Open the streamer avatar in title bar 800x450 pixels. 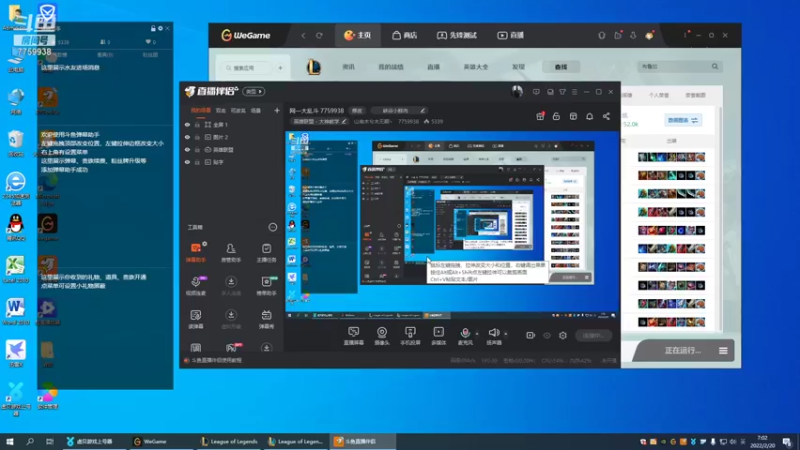click(x=517, y=91)
